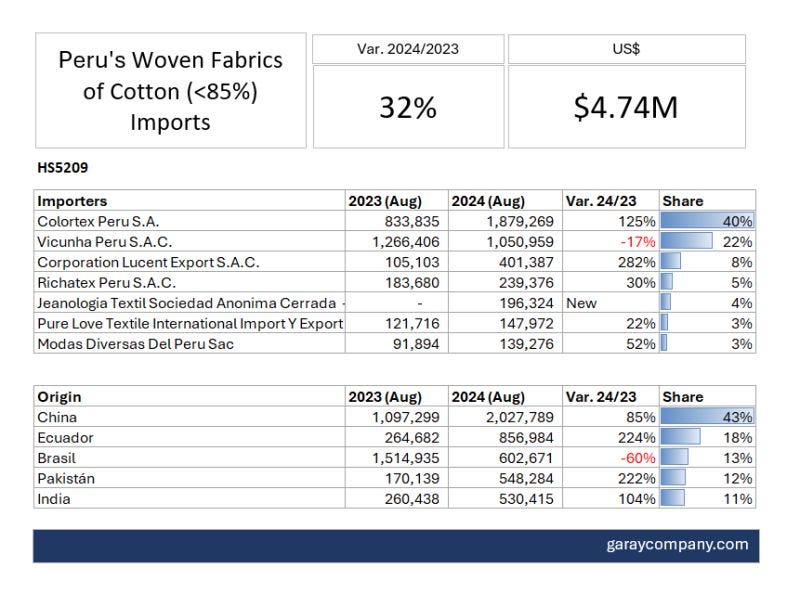Select Corporation Lucent Export S.A.C. name
The width and height of the screenshot is (800, 593).
148,262
